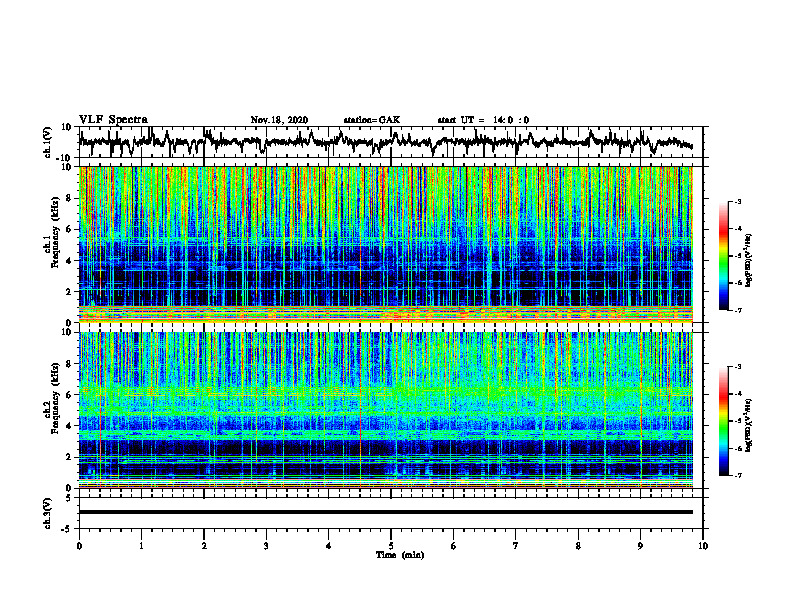
Task: Click the "4" tick on the time axis
Action: tap(329, 546)
